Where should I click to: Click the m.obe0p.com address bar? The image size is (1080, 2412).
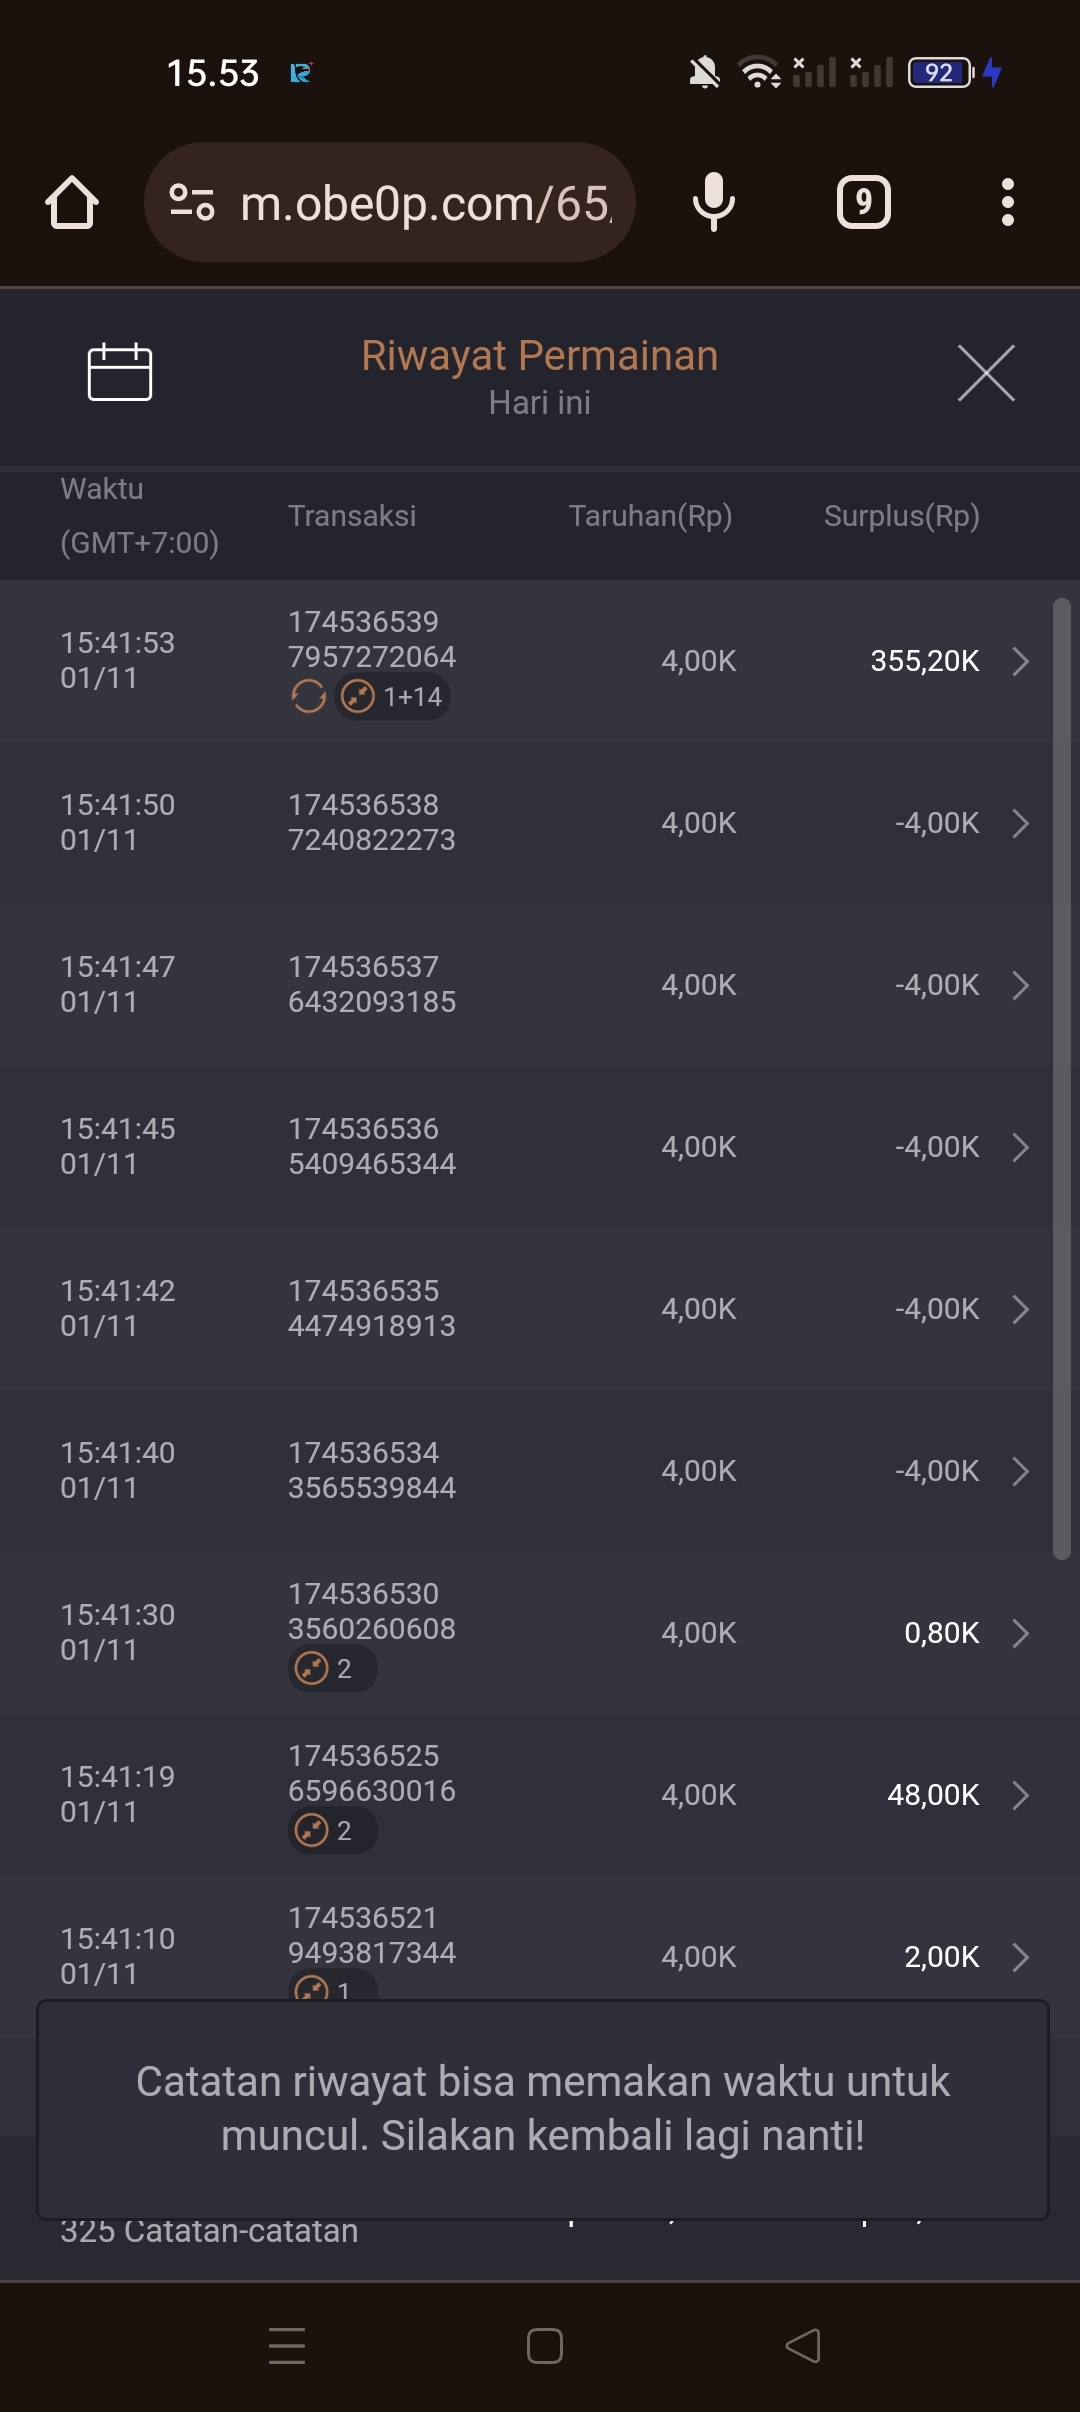(425, 203)
